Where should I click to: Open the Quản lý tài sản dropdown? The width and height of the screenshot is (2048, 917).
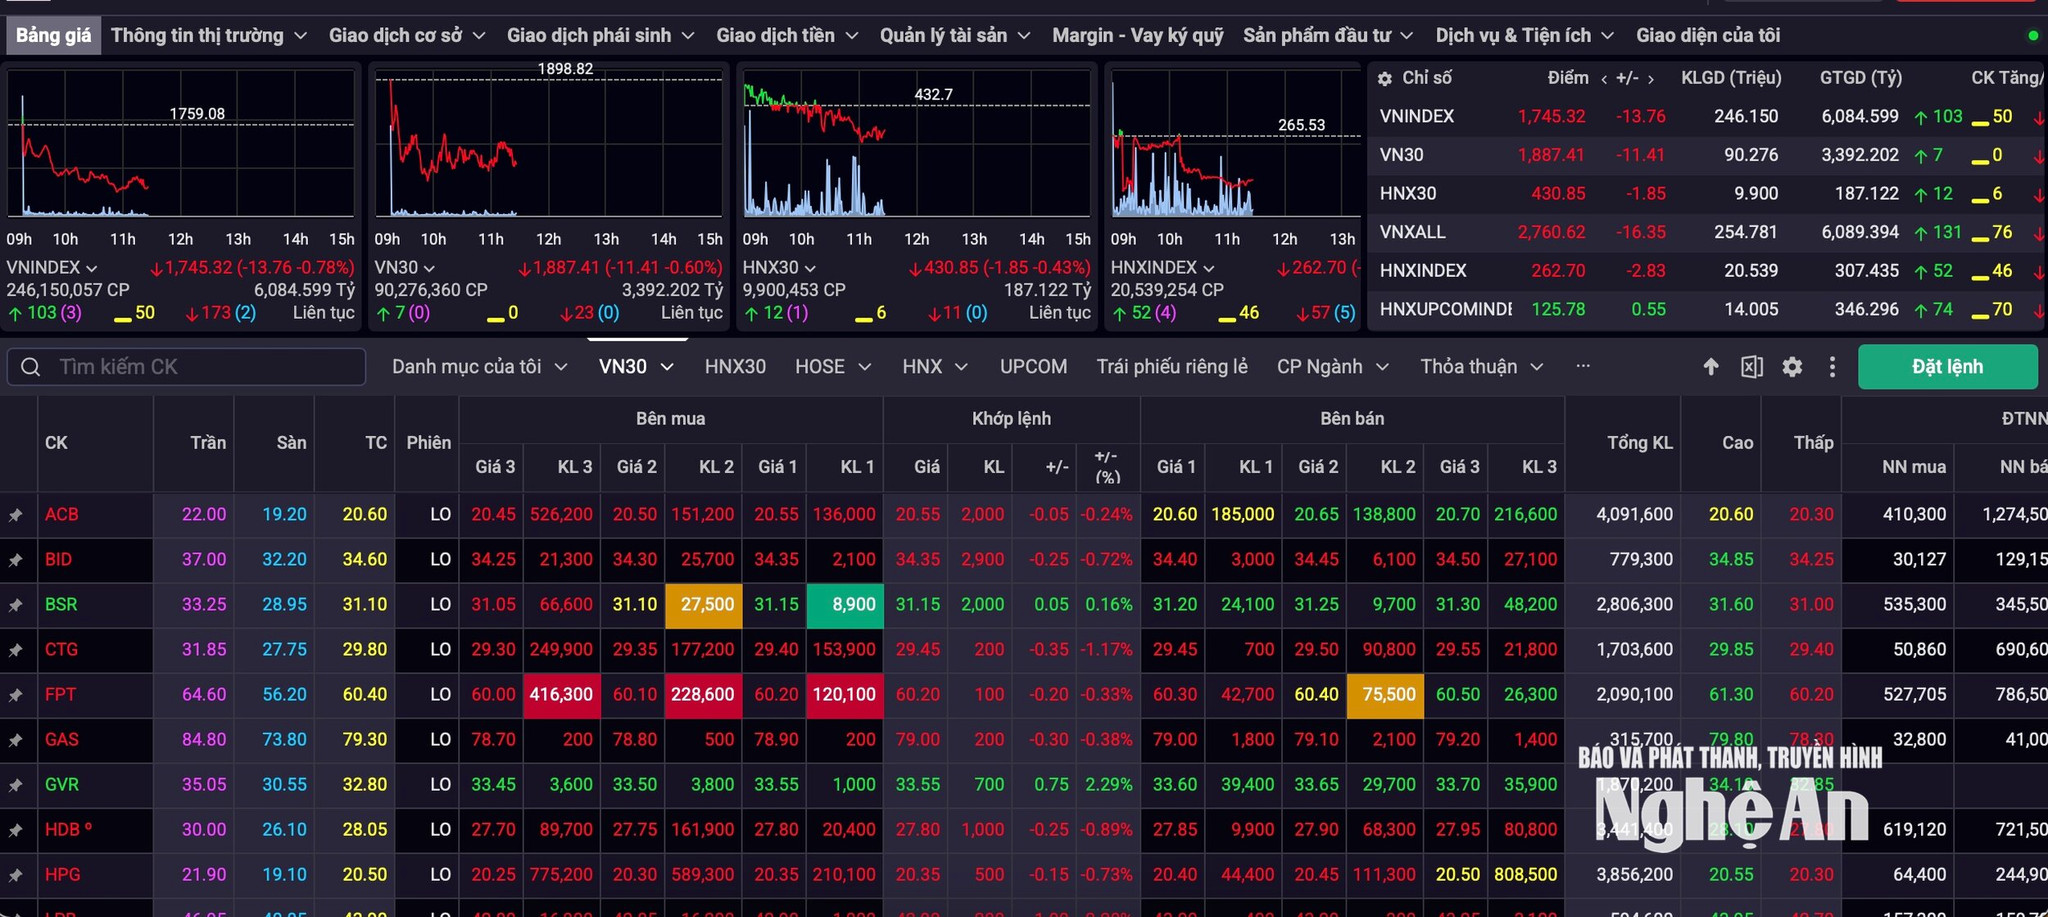(x=955, y=35)
